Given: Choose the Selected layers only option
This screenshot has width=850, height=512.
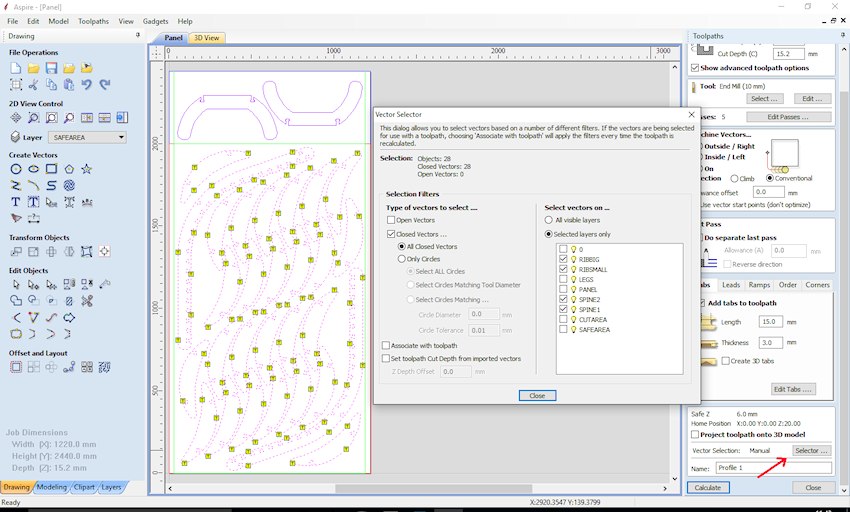Looking at the screenshot, I should 549,234.
